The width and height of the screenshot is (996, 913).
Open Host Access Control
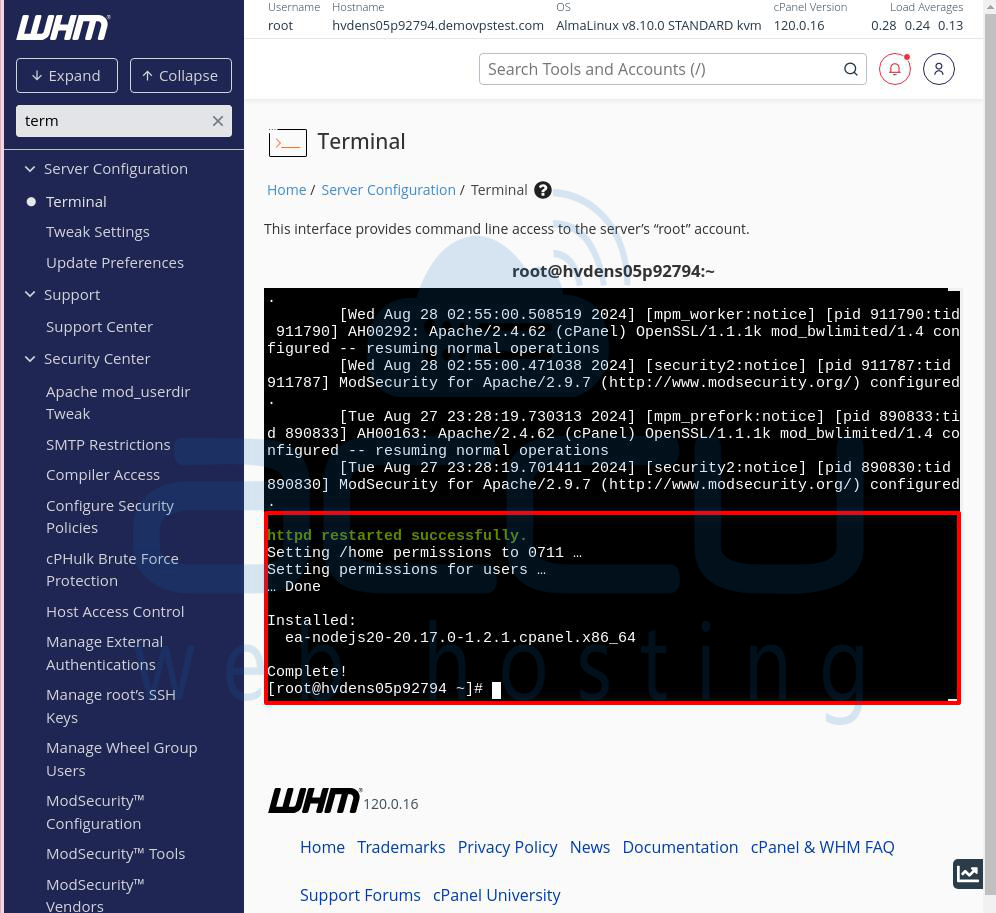click(x=115, y=612)
